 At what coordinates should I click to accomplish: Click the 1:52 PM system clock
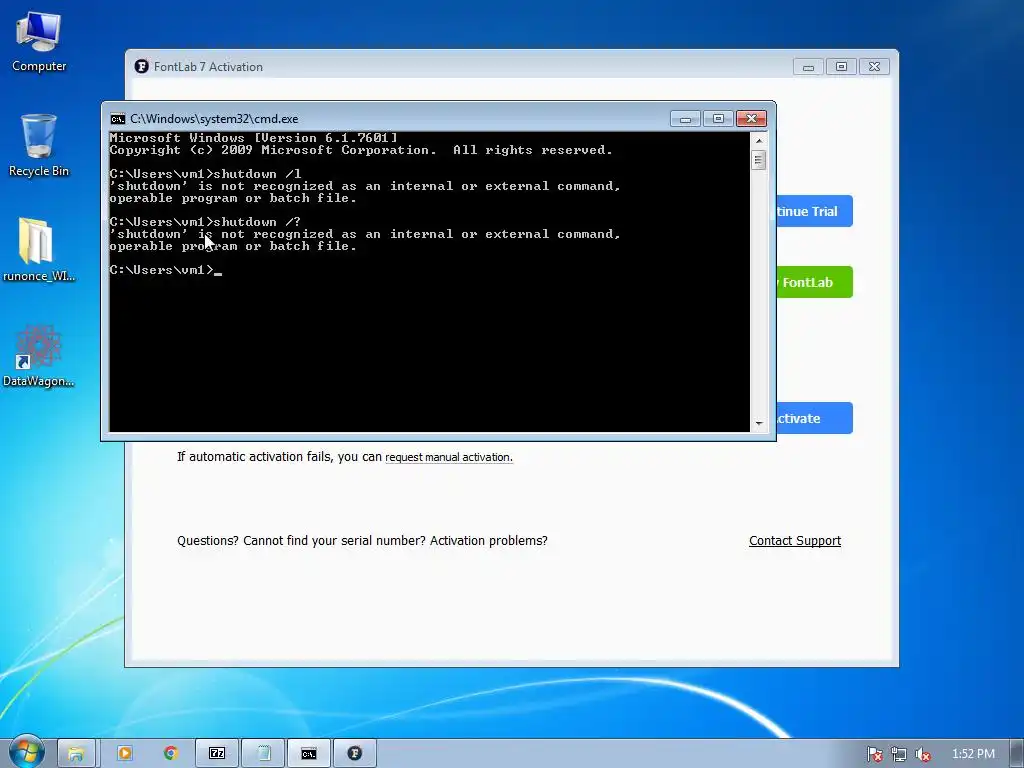tap(973, 754)
